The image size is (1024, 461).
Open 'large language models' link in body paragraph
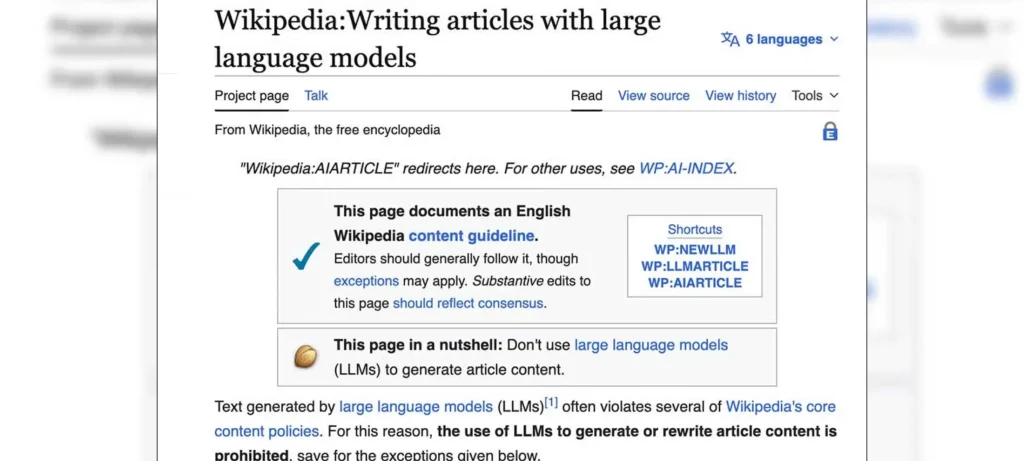click(415, 407)
